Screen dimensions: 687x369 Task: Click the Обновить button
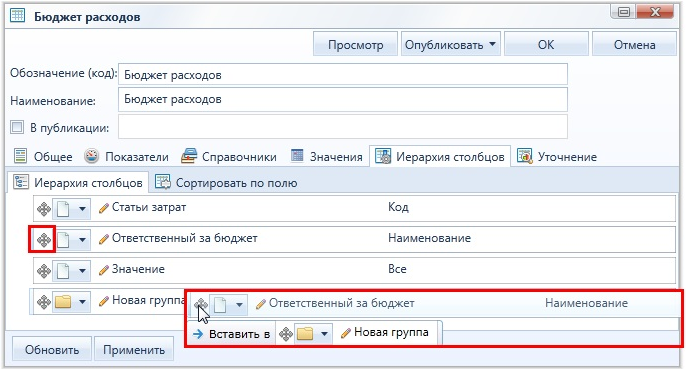pyautogui.click(x=52, y=350)
